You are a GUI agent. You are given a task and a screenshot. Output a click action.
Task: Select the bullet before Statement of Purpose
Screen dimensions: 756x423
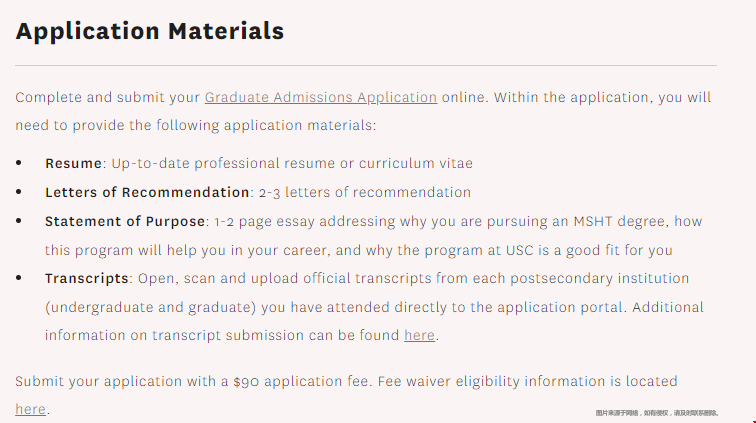[x=19, y=220]
